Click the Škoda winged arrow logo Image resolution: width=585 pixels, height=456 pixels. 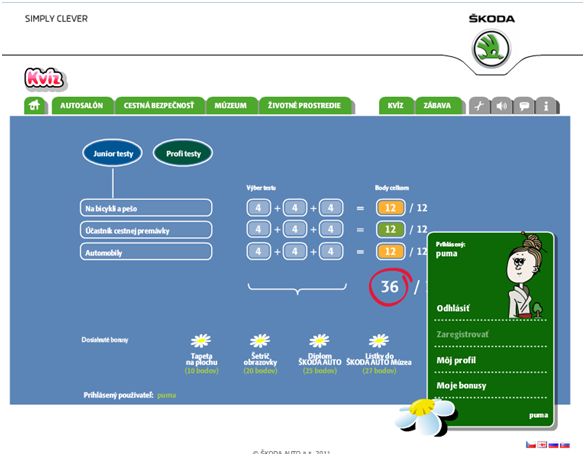point(492,49)
